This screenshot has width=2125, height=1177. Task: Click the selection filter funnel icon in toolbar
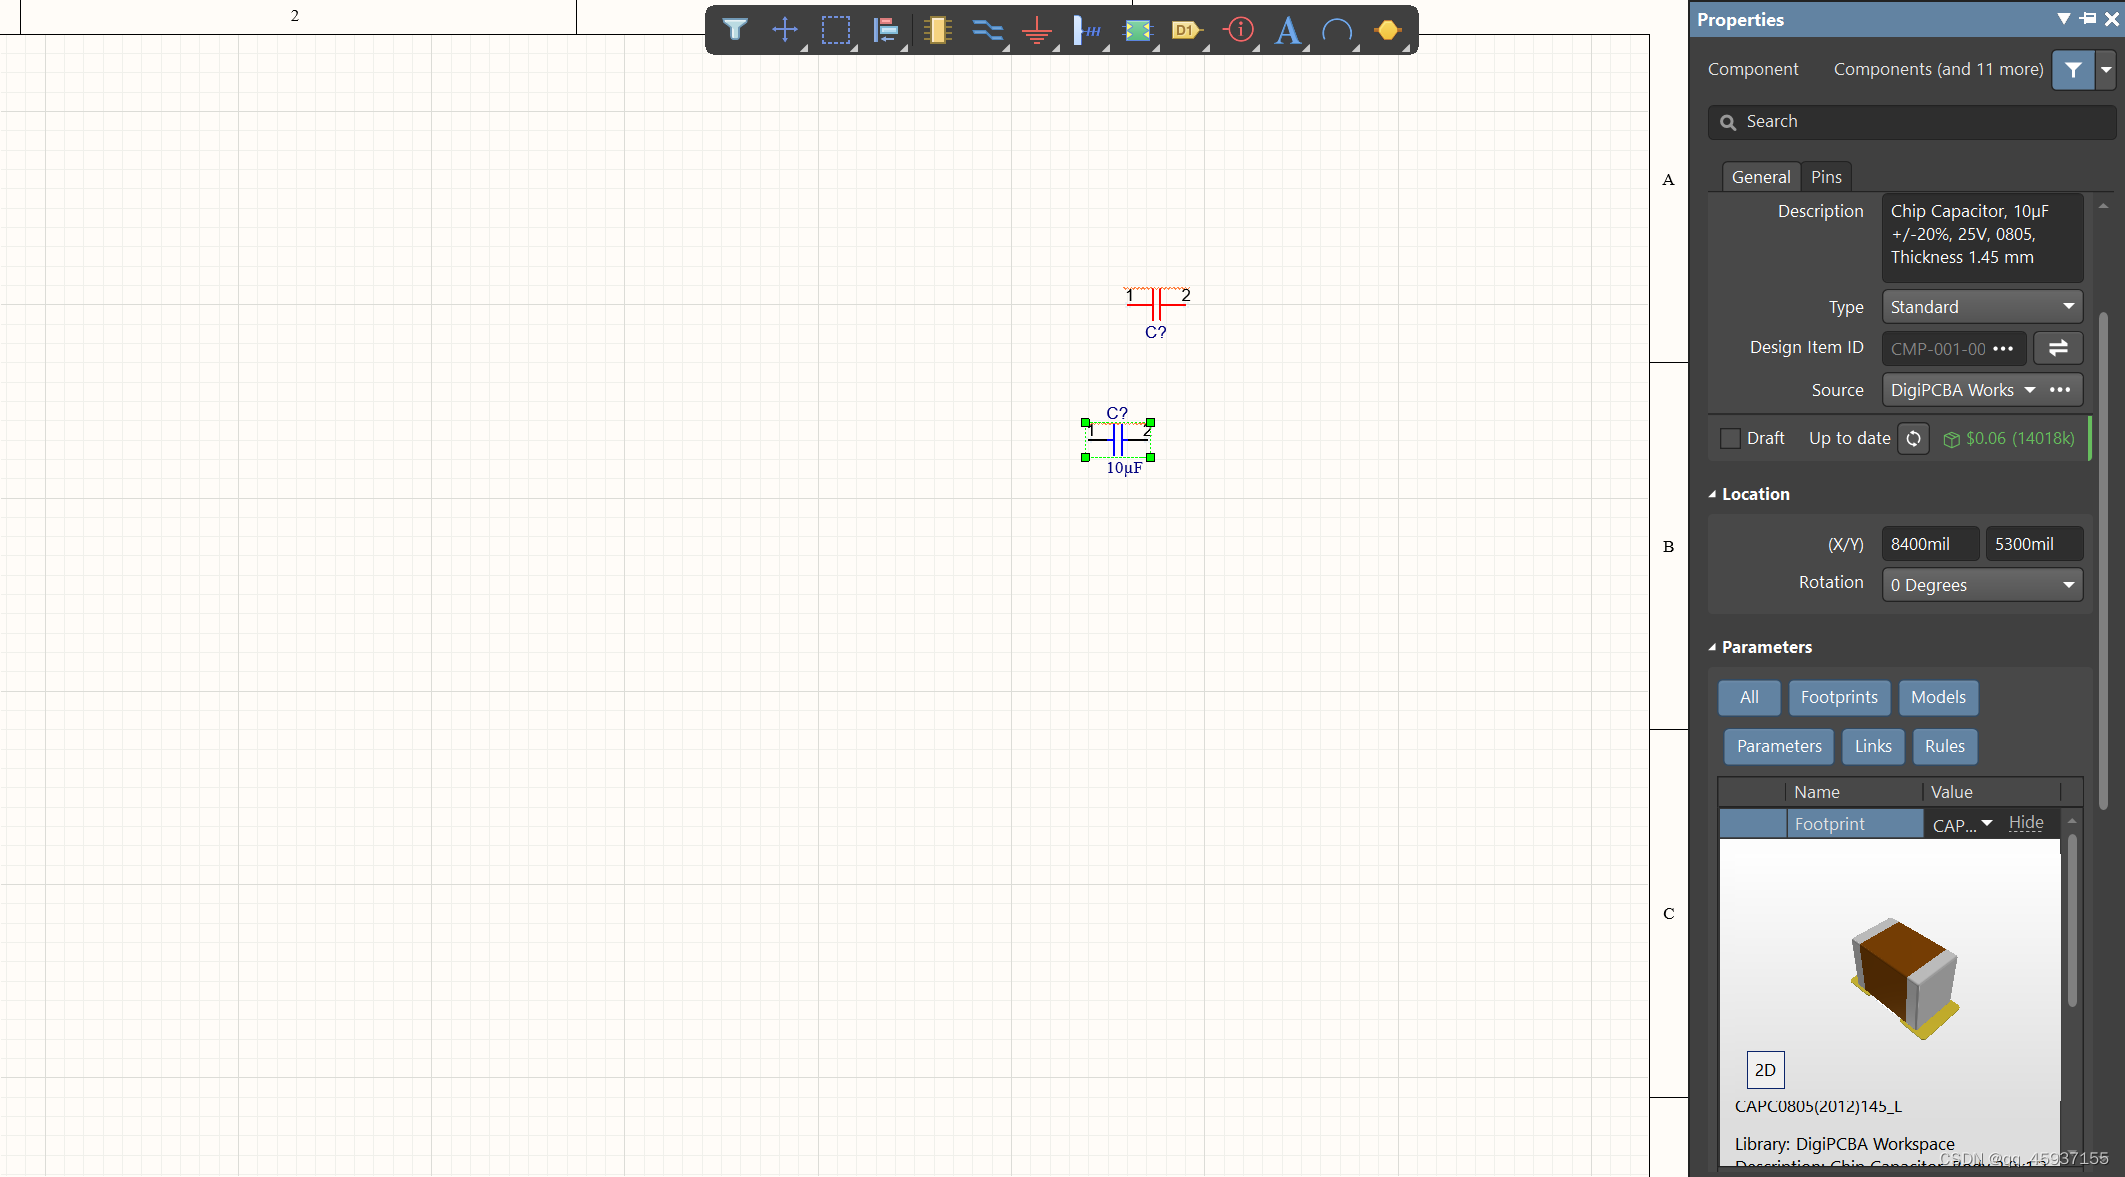[x=735, y=30]
